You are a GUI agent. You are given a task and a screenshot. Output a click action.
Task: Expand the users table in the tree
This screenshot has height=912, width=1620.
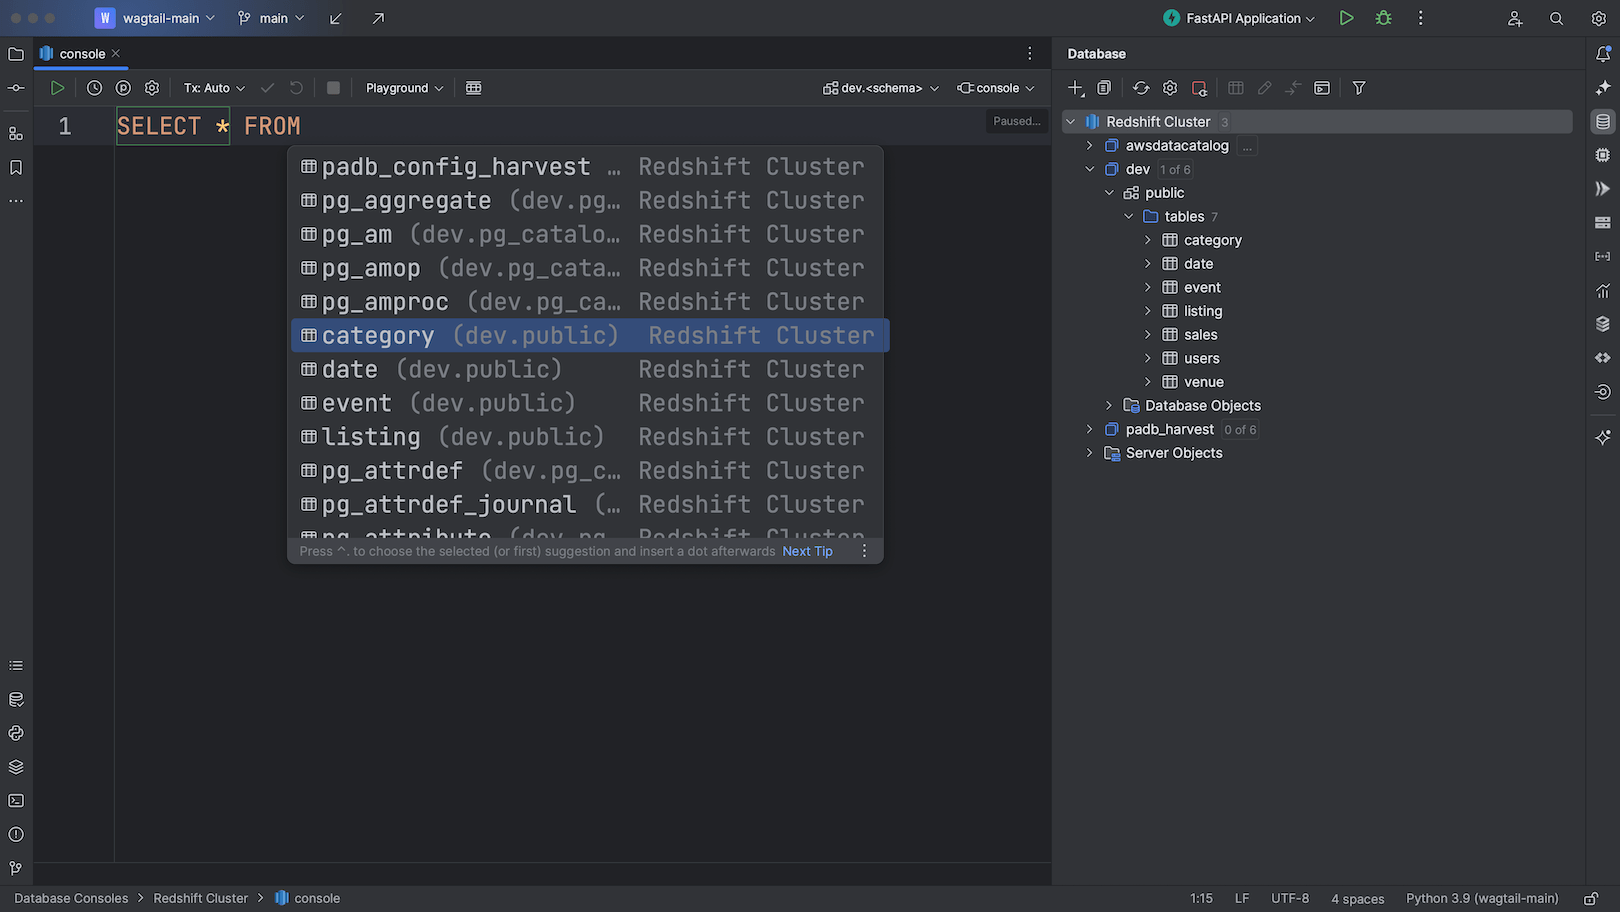1148,358
